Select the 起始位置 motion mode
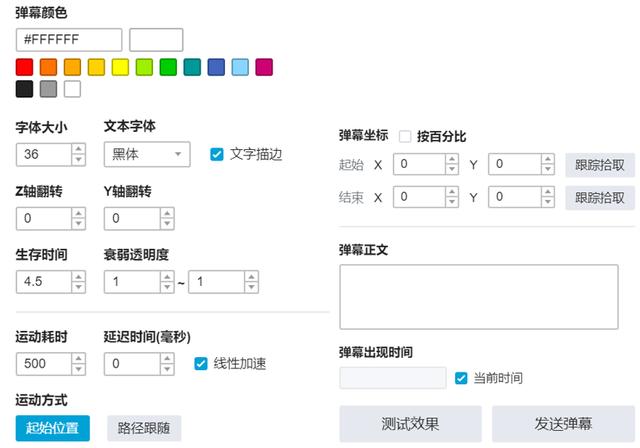 pyautogui.click(x=52, y=428)
